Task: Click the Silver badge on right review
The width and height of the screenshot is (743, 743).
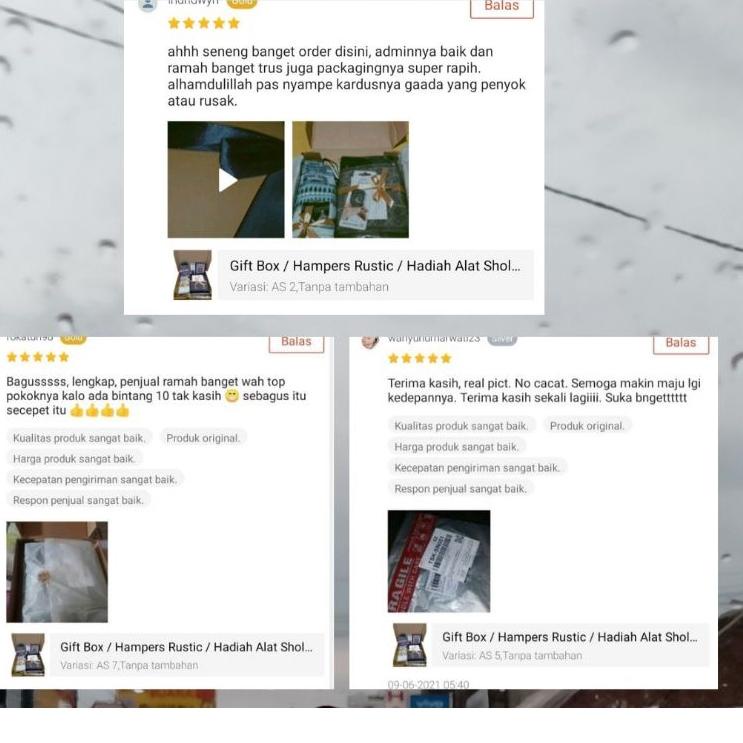Action: click(x=502, y=341)
